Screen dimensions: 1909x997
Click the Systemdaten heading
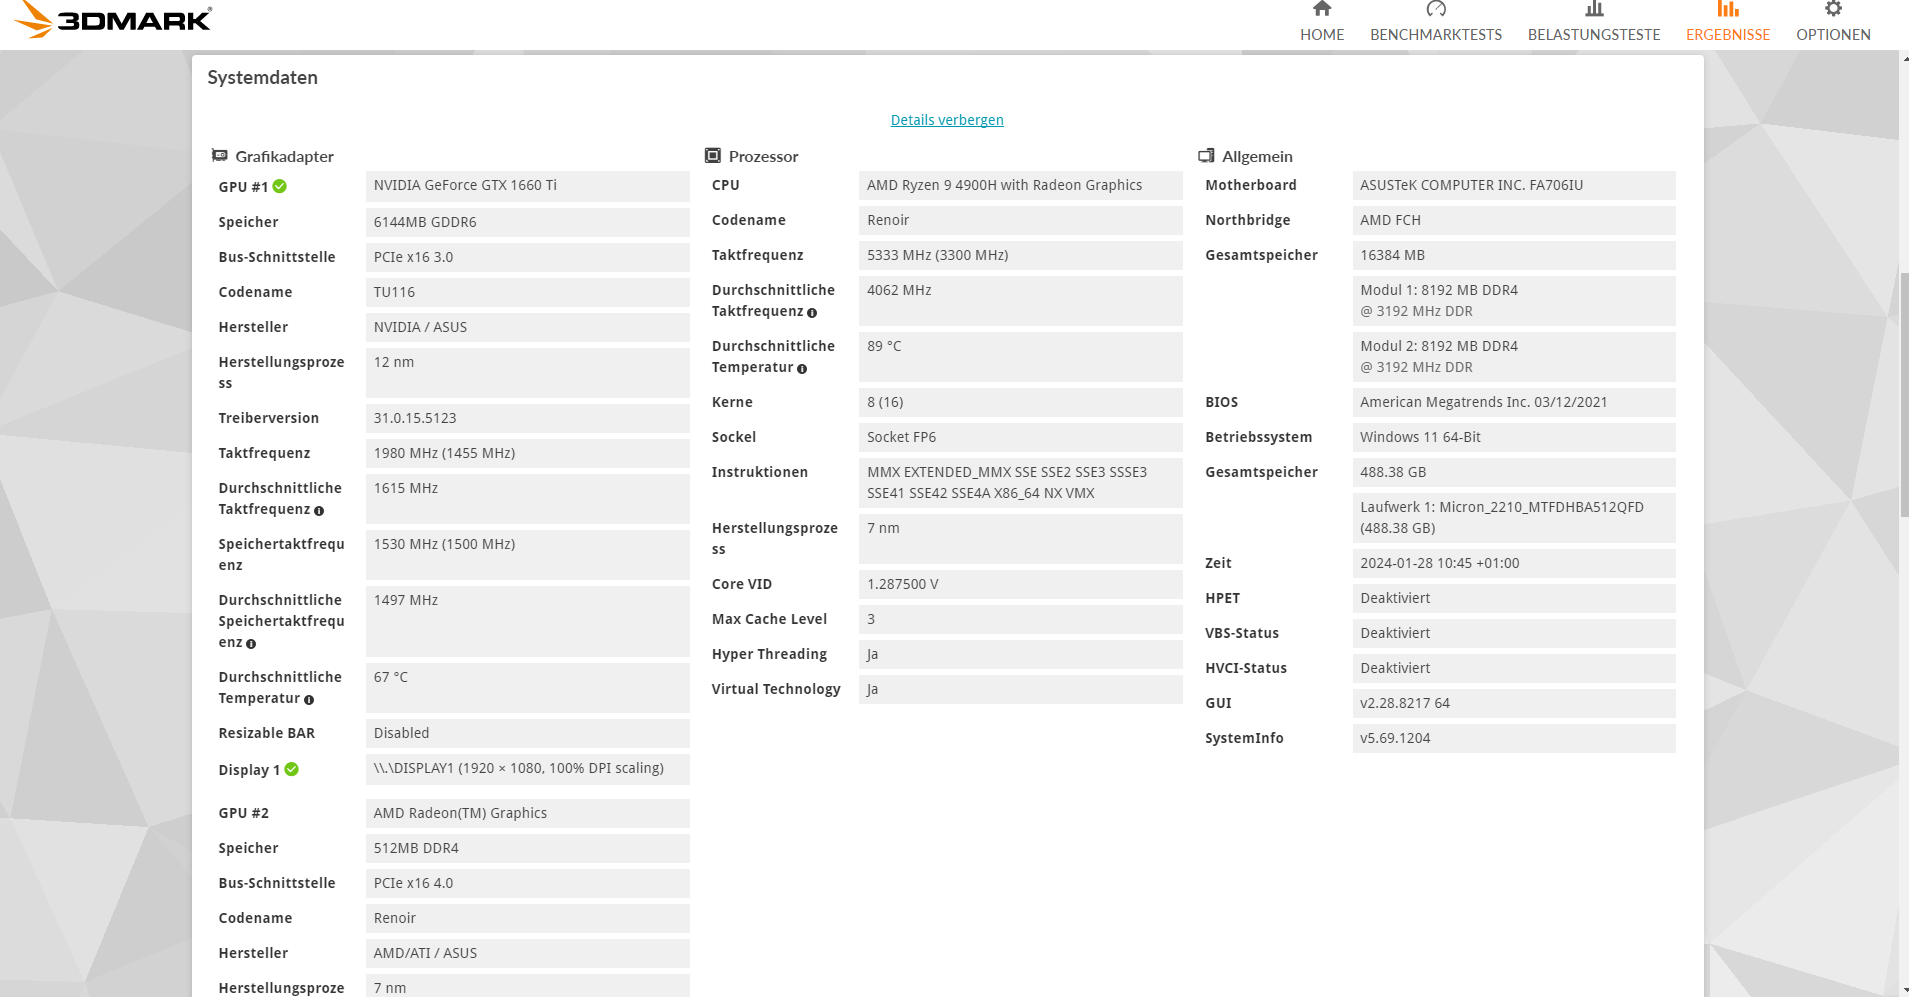coord(262,78)
